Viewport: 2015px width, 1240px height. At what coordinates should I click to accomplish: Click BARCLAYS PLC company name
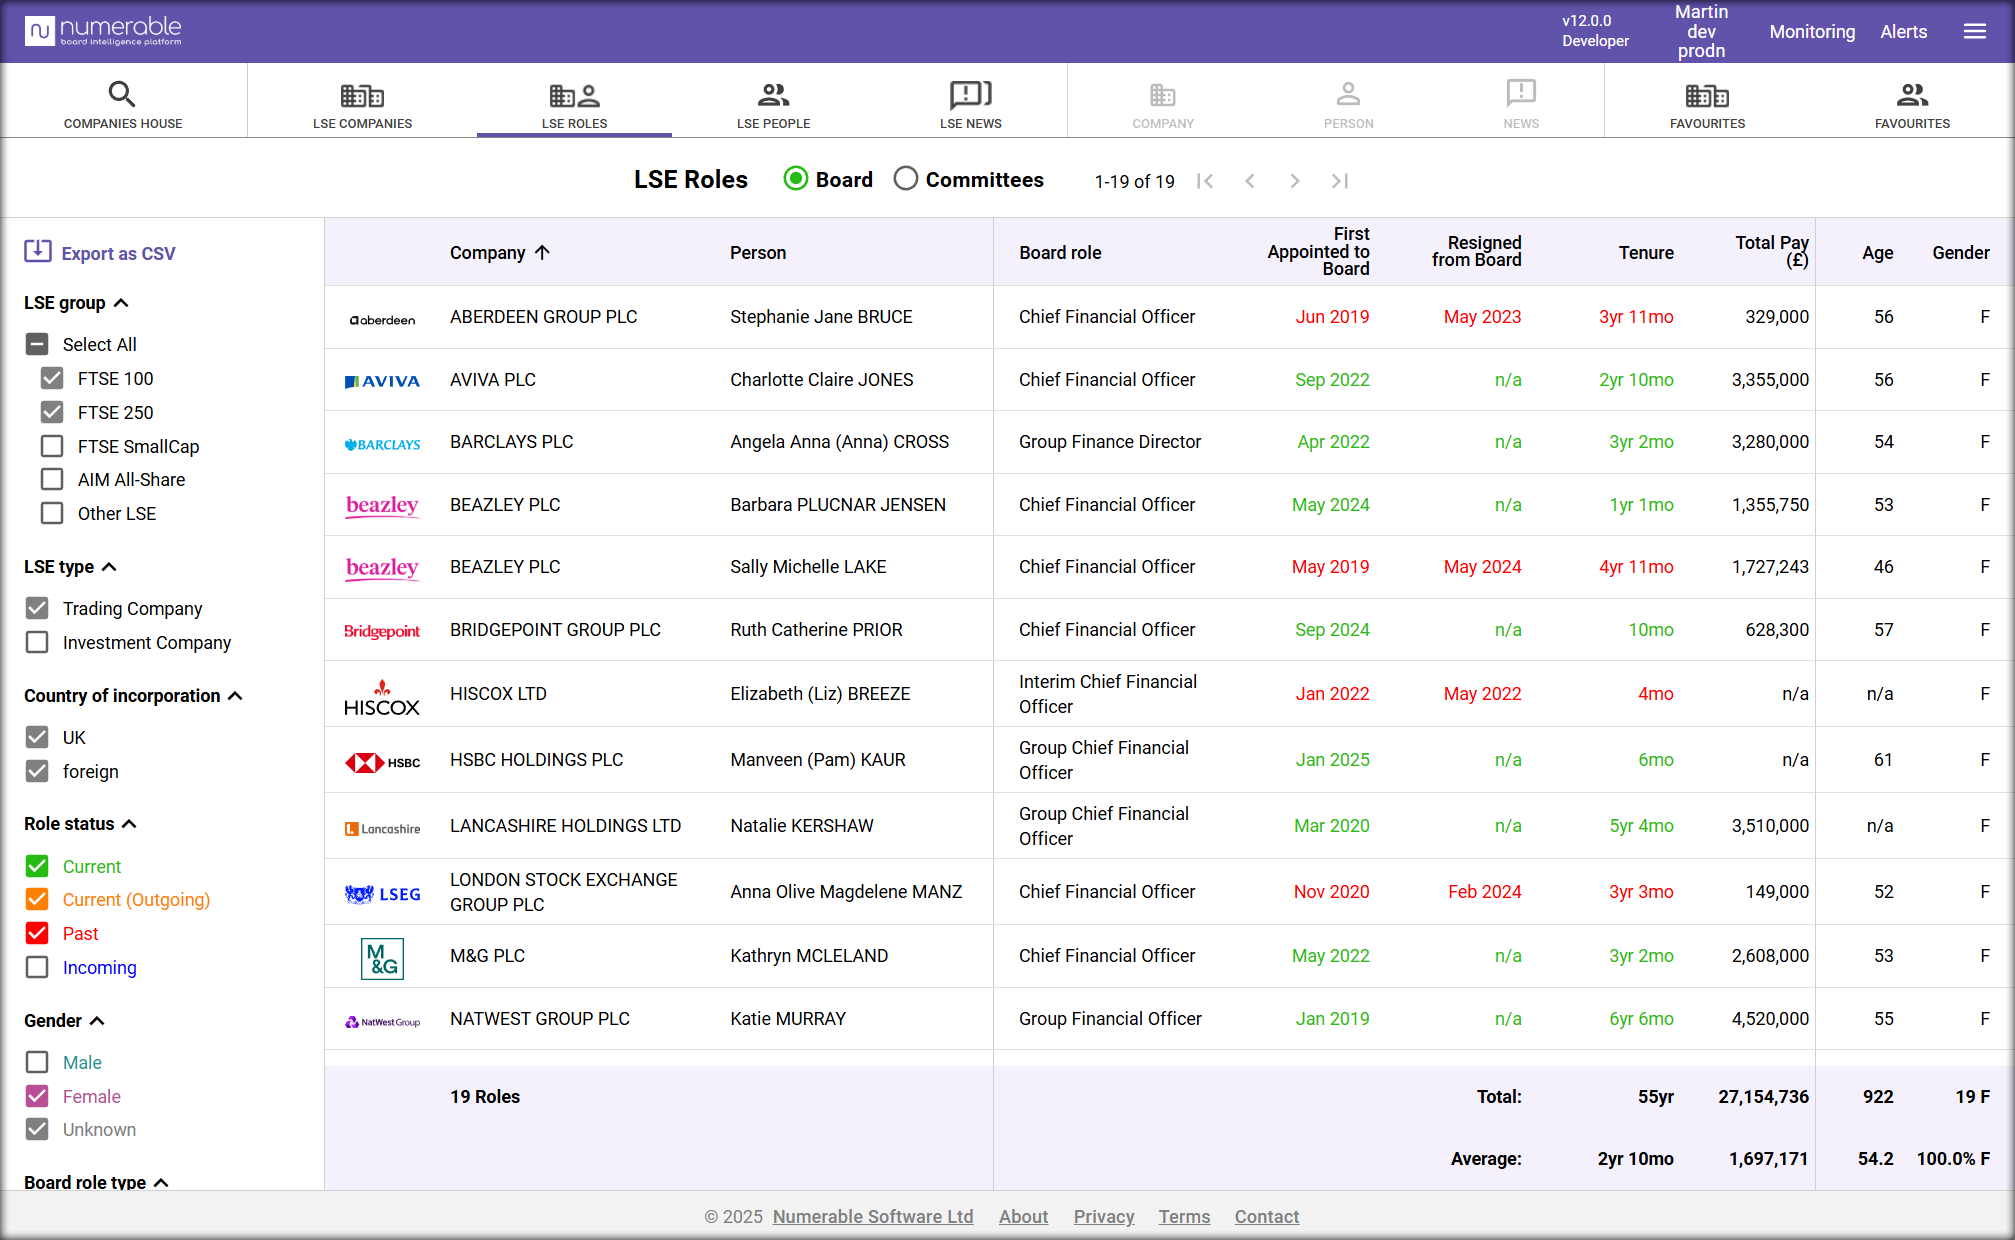pyautogui.click(x=511, y=442)
